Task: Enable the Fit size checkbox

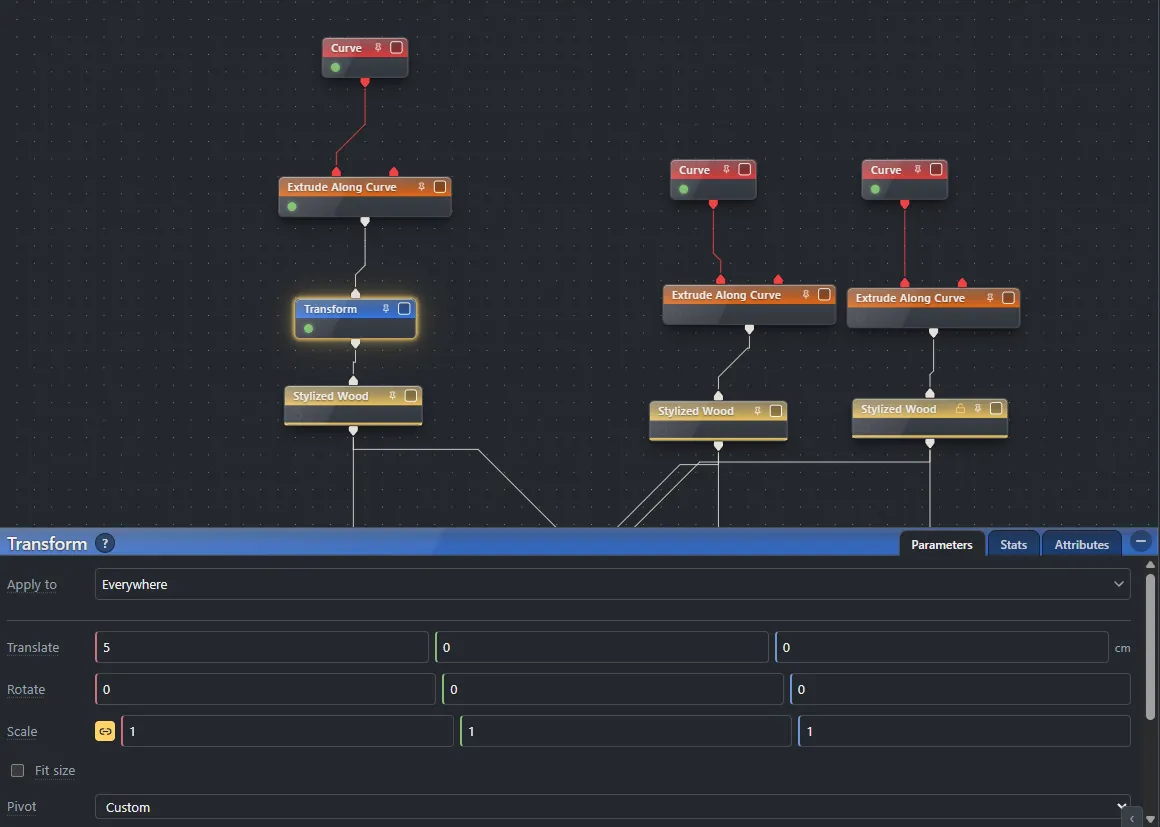Action: 18,771
